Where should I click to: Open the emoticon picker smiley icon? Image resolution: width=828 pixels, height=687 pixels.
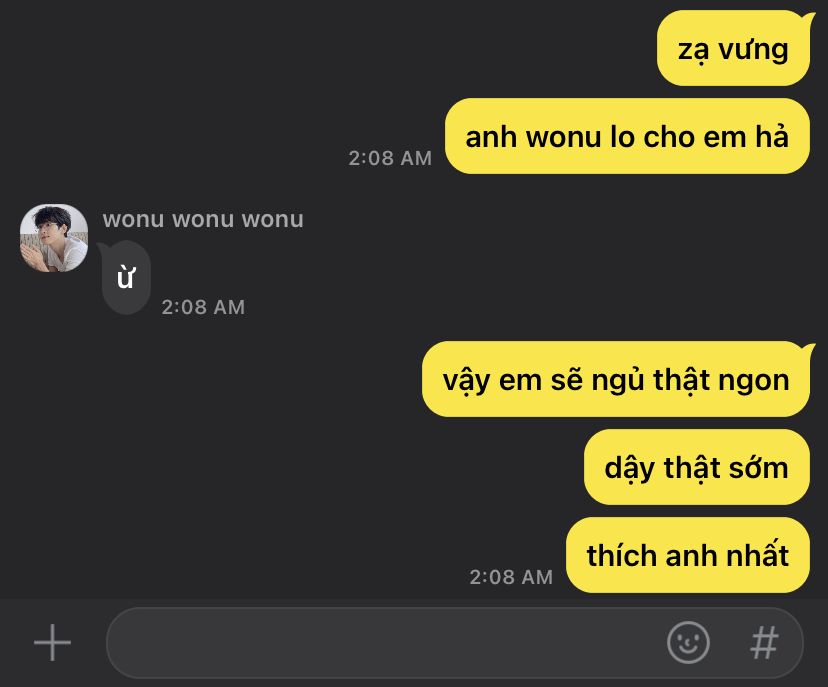(688, 642)
